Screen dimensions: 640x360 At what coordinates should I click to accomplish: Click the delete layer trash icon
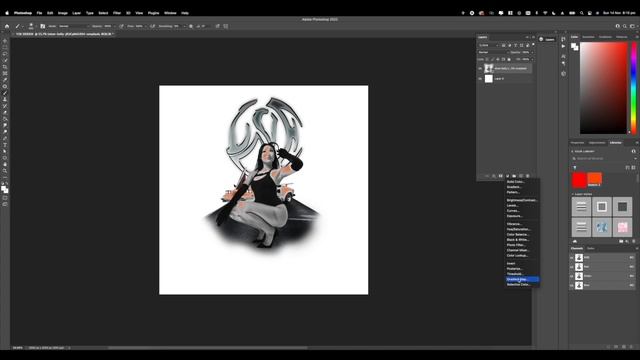(527, 176)
